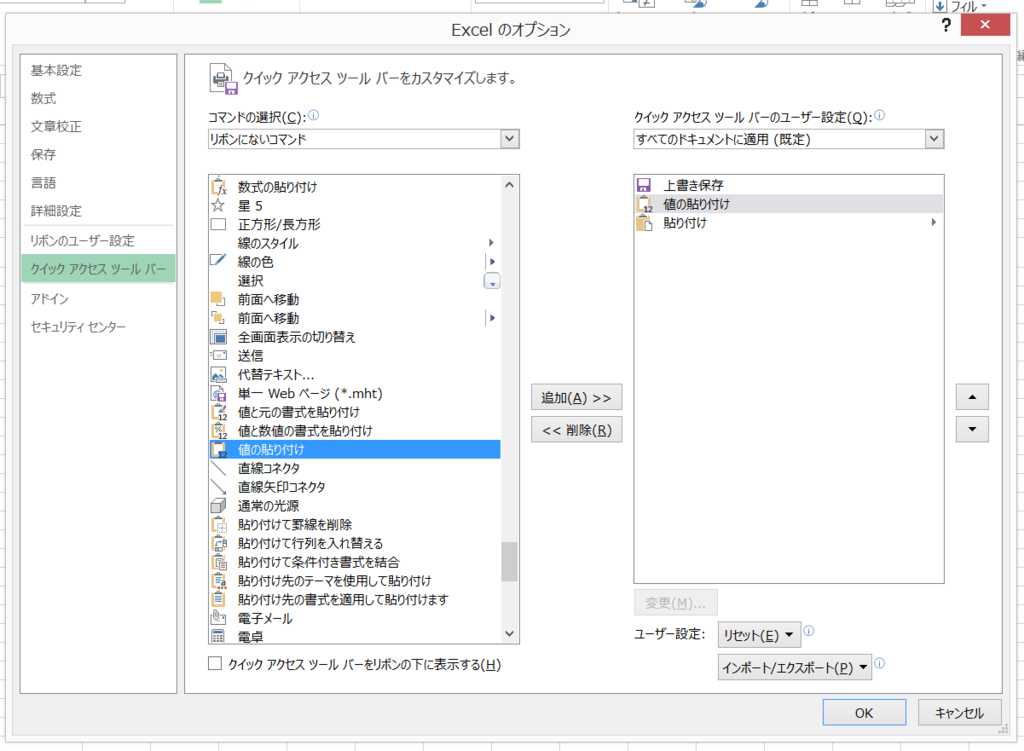Click the 送信 envelope icon
The width and height of the screenshot is (1024, 751).
coord(218,356)
